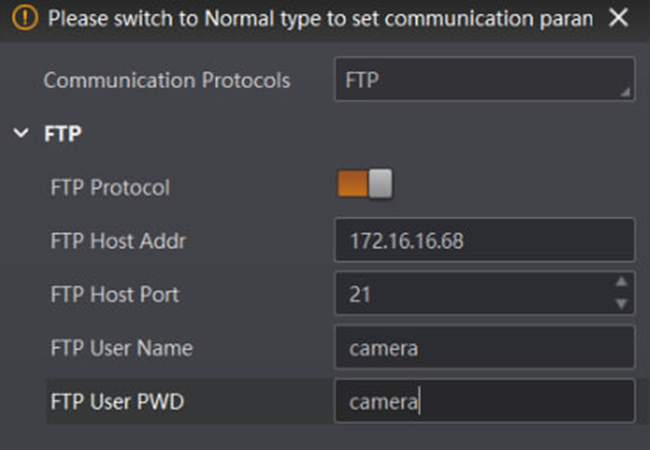Toggle the FTP Protocol switch
This screenshot has height=450, width=650.
tap(365, 184)
